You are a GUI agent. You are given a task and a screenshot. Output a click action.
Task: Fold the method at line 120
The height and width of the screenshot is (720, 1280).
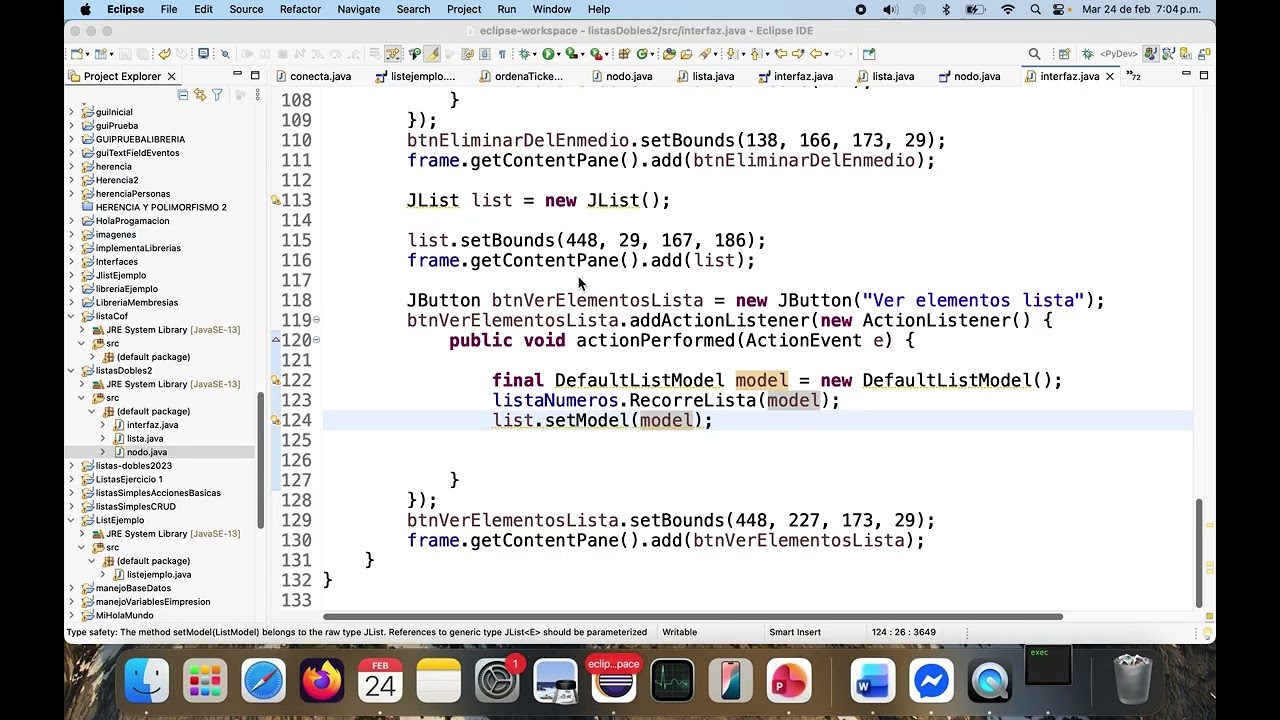click(x=316, y=340)
